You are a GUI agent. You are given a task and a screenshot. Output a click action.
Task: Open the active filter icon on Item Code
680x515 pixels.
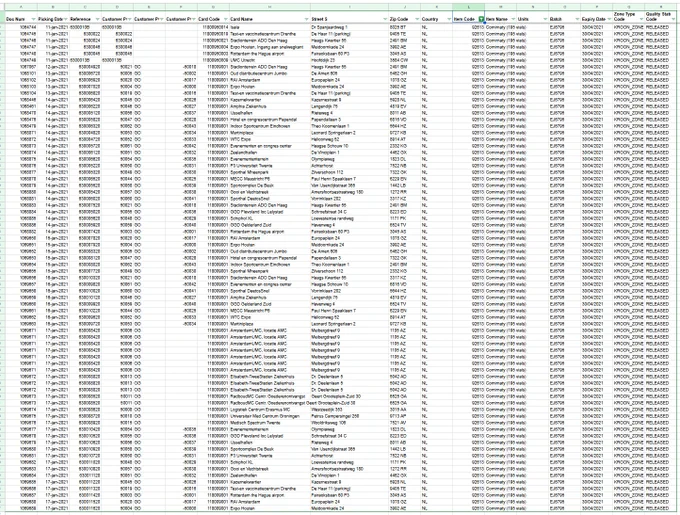tap(481, 19)
